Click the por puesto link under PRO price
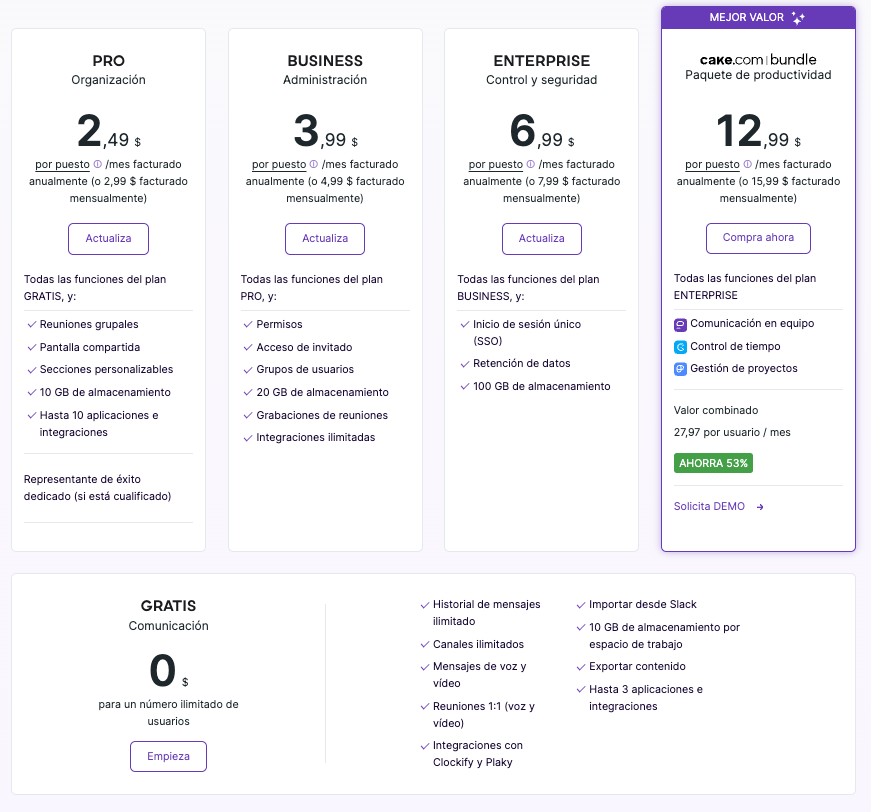Screen dimensions: 871x812 (x=62, y=164)
